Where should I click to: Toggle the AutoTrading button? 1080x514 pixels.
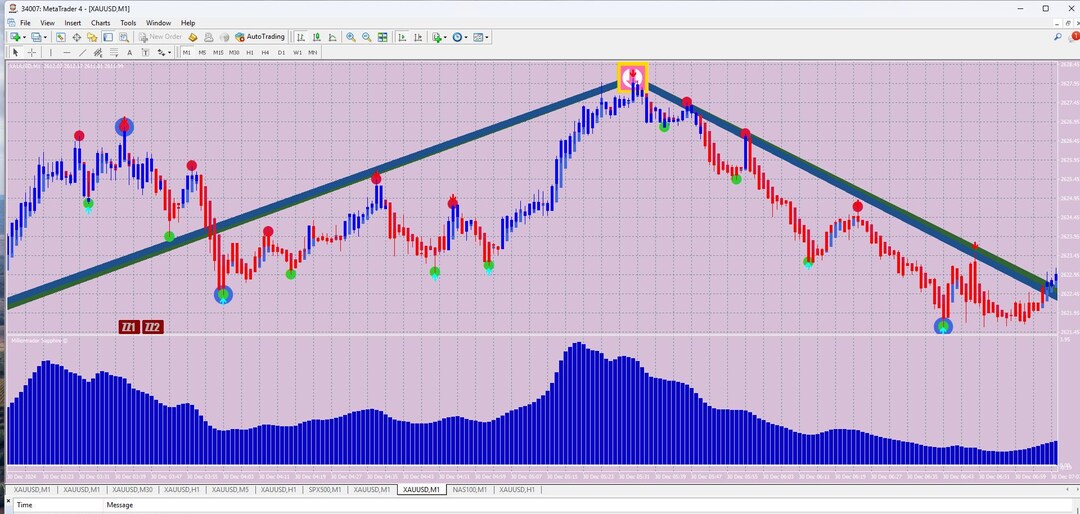coord(260,37)
